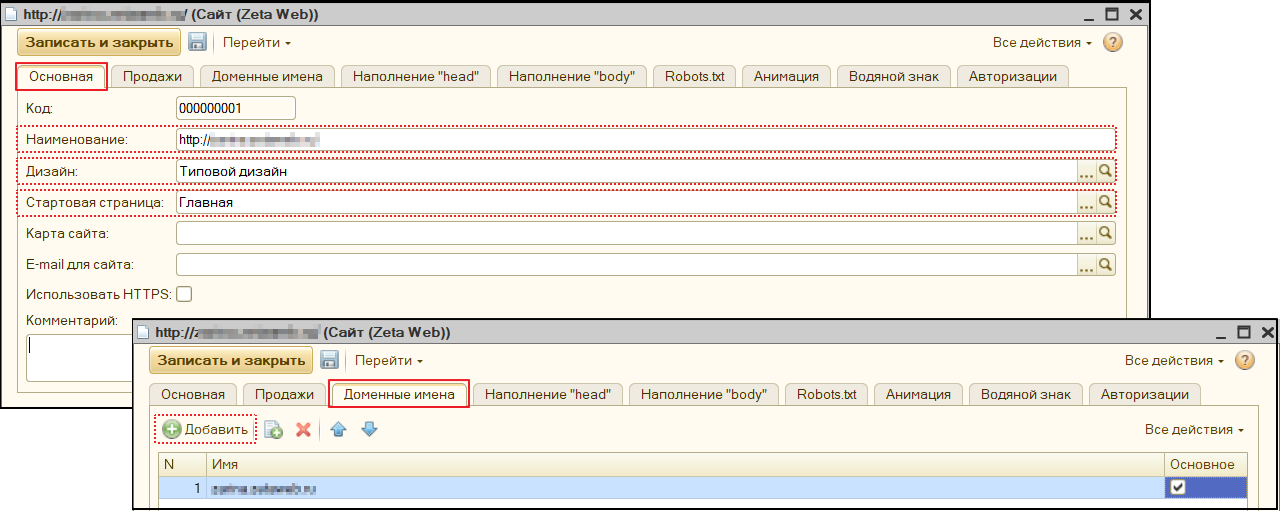The width and height of the screenshot is (1281, 513).
Task: Delete row with the red X icon
Action: pos(303,430)
